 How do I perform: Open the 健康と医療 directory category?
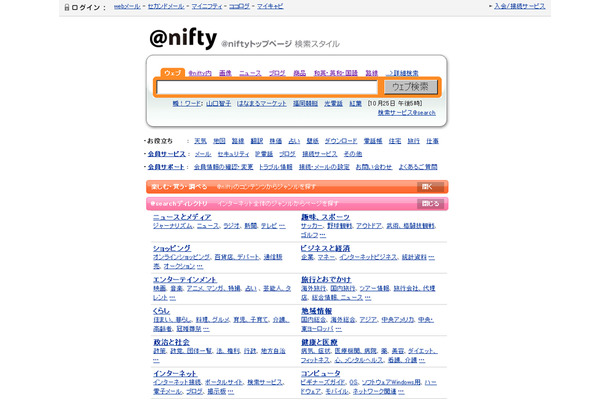pyautogui.click(x=319, y=342)
